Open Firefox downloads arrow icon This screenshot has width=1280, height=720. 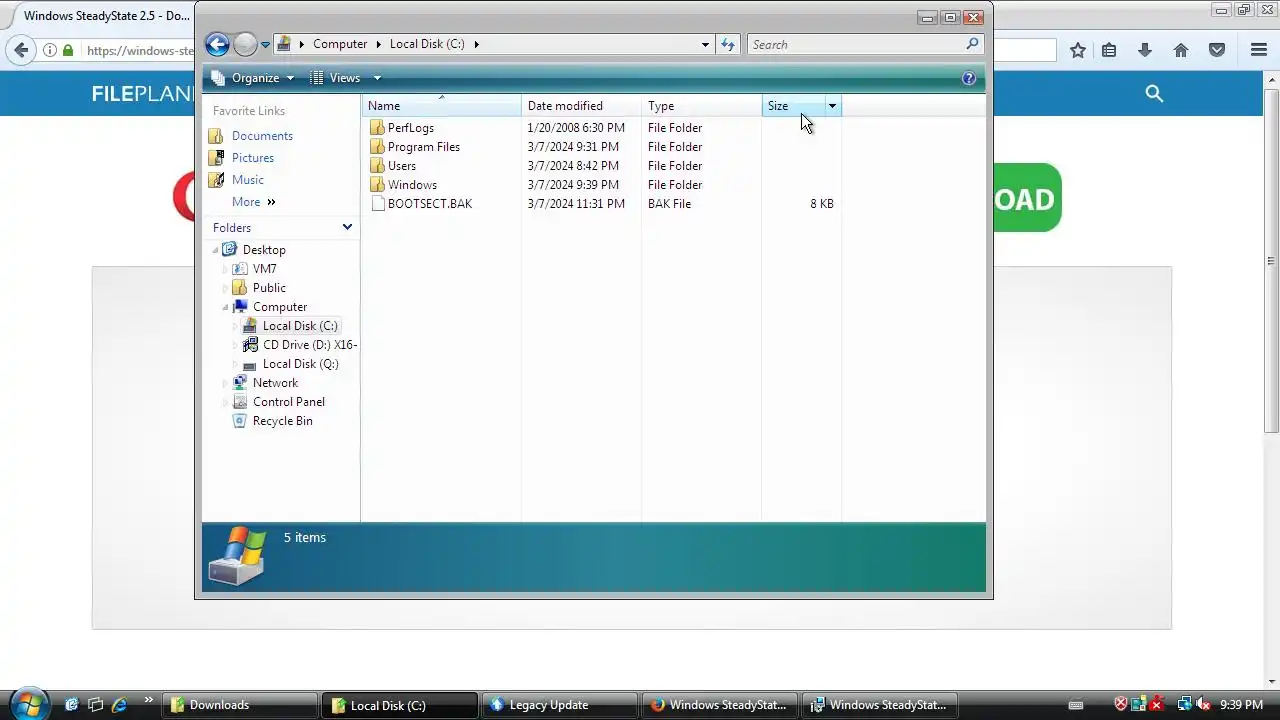(x=1145, y=50)
